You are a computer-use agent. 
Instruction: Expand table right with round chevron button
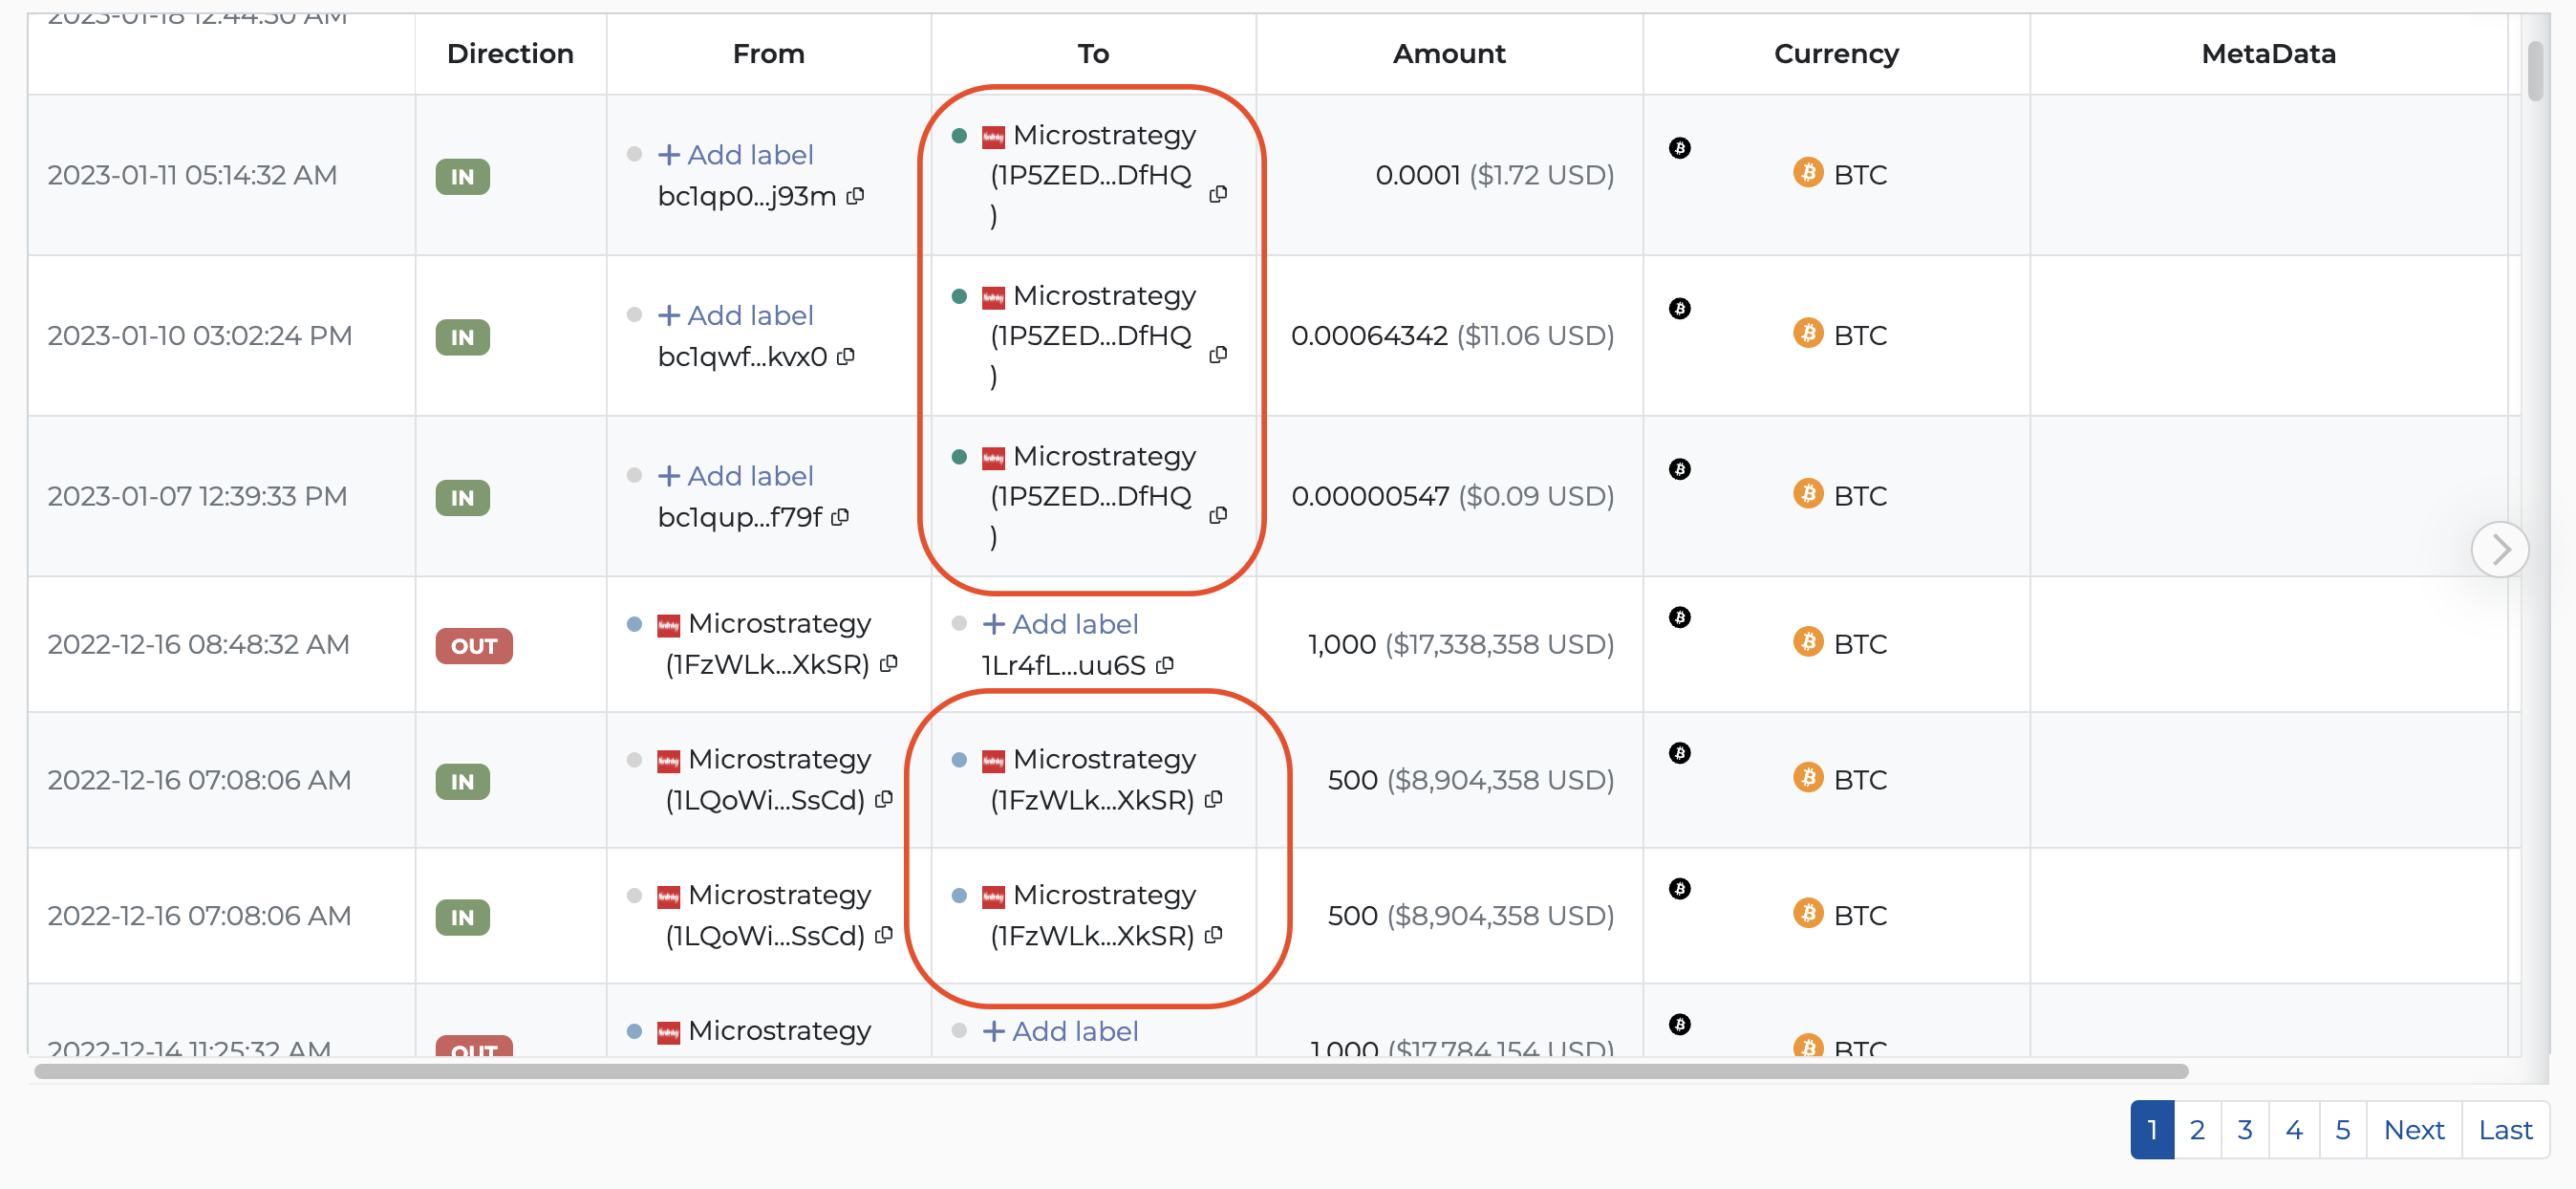tap(2499, 549)
